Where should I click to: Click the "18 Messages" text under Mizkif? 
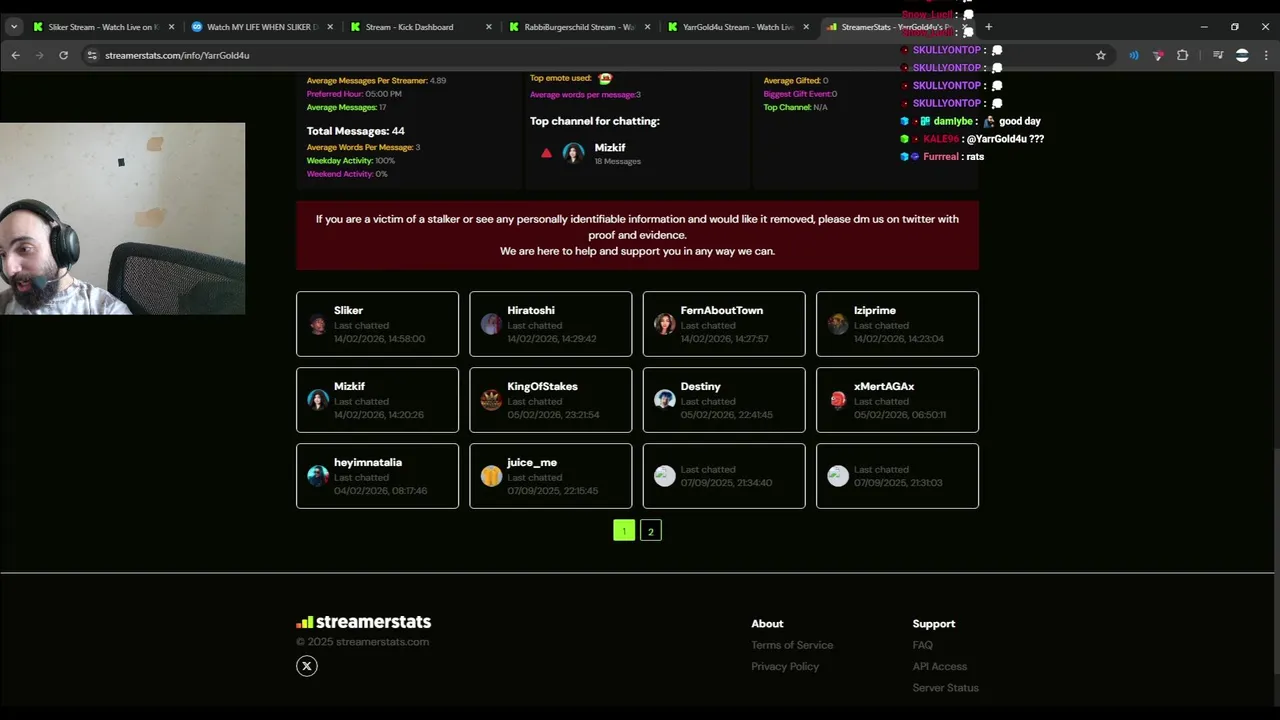[618, 161]
